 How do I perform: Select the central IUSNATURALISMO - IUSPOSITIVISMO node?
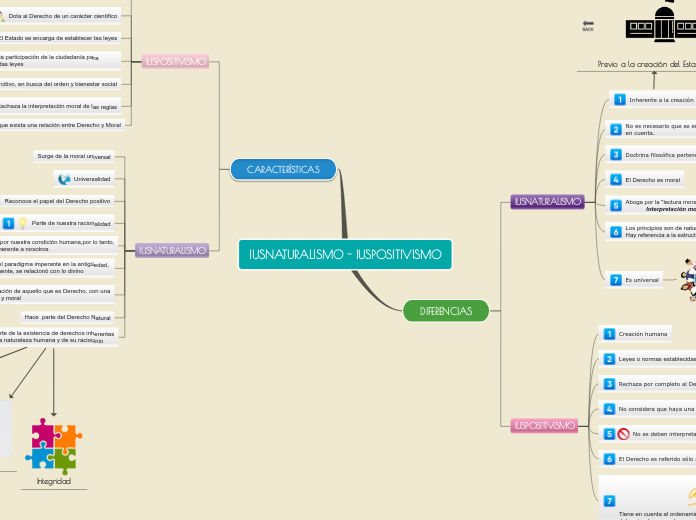click(345, 254)
